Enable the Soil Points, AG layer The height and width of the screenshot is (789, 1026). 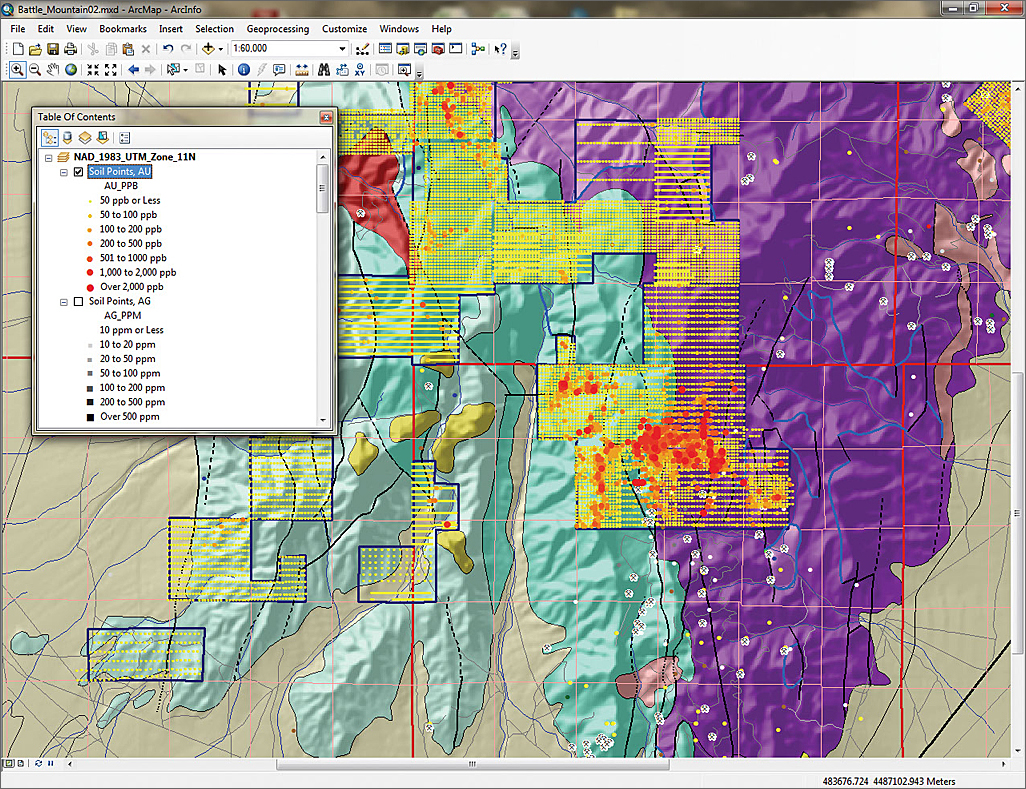(x=79, y=301)
